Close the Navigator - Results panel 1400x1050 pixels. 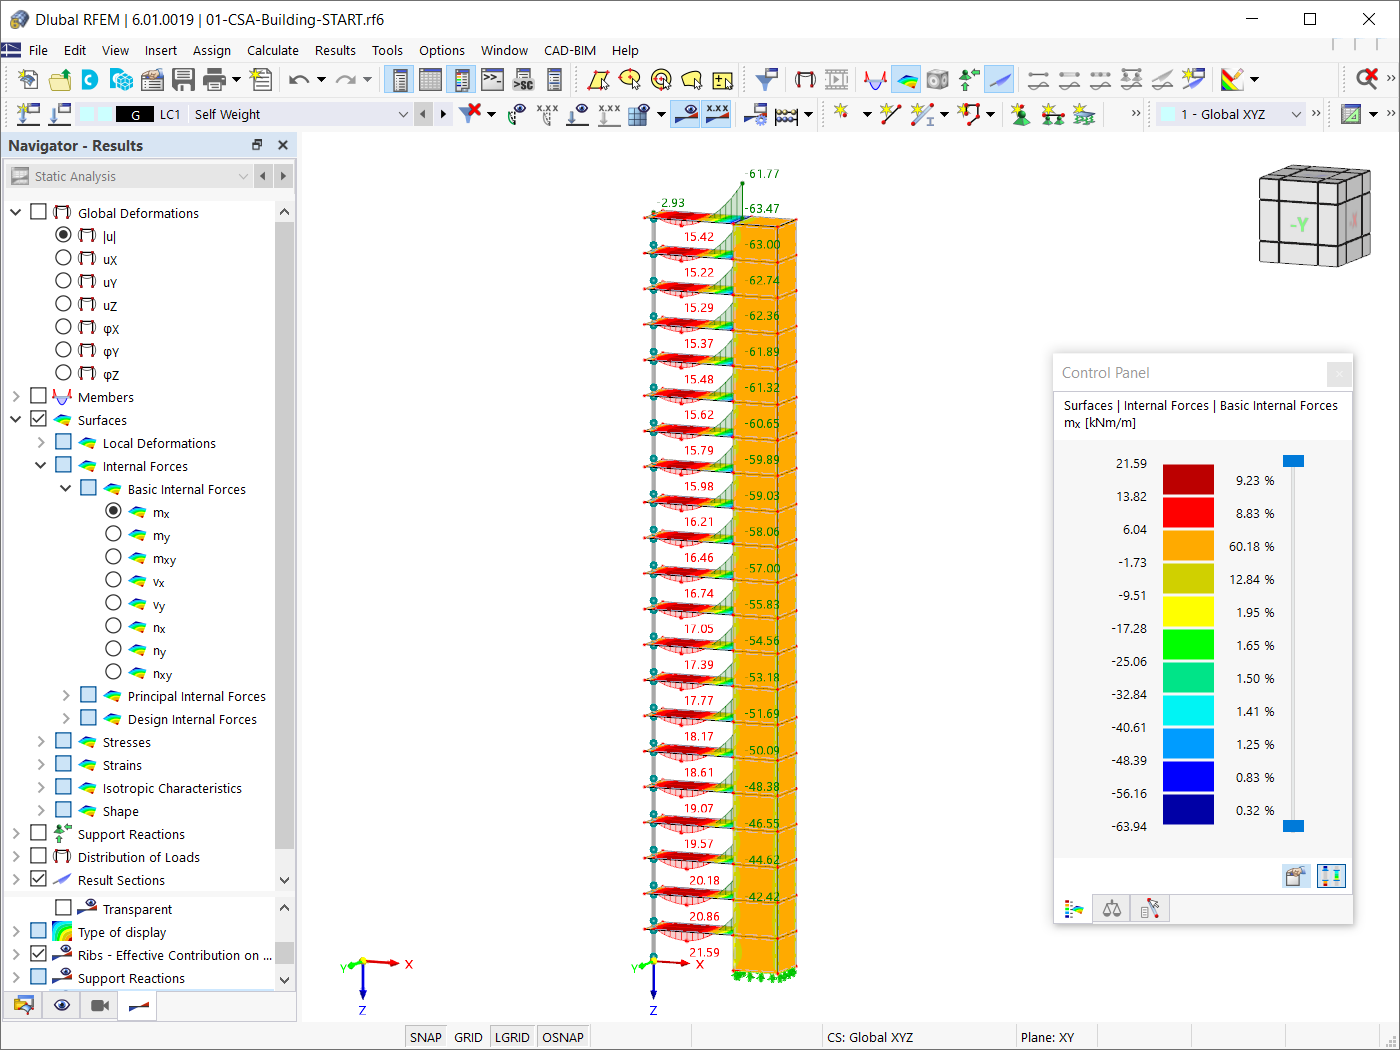pos(283,145)
